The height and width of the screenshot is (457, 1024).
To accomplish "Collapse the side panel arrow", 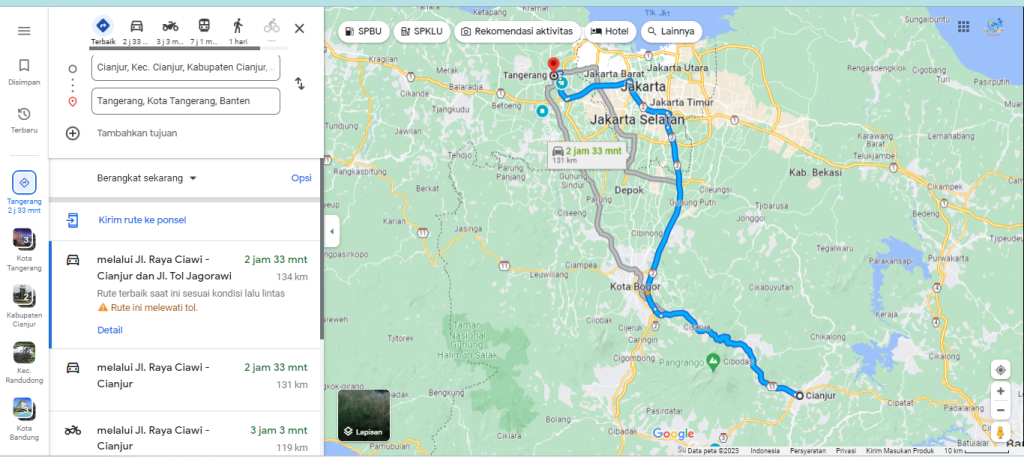I will click(x=331, y=232).
